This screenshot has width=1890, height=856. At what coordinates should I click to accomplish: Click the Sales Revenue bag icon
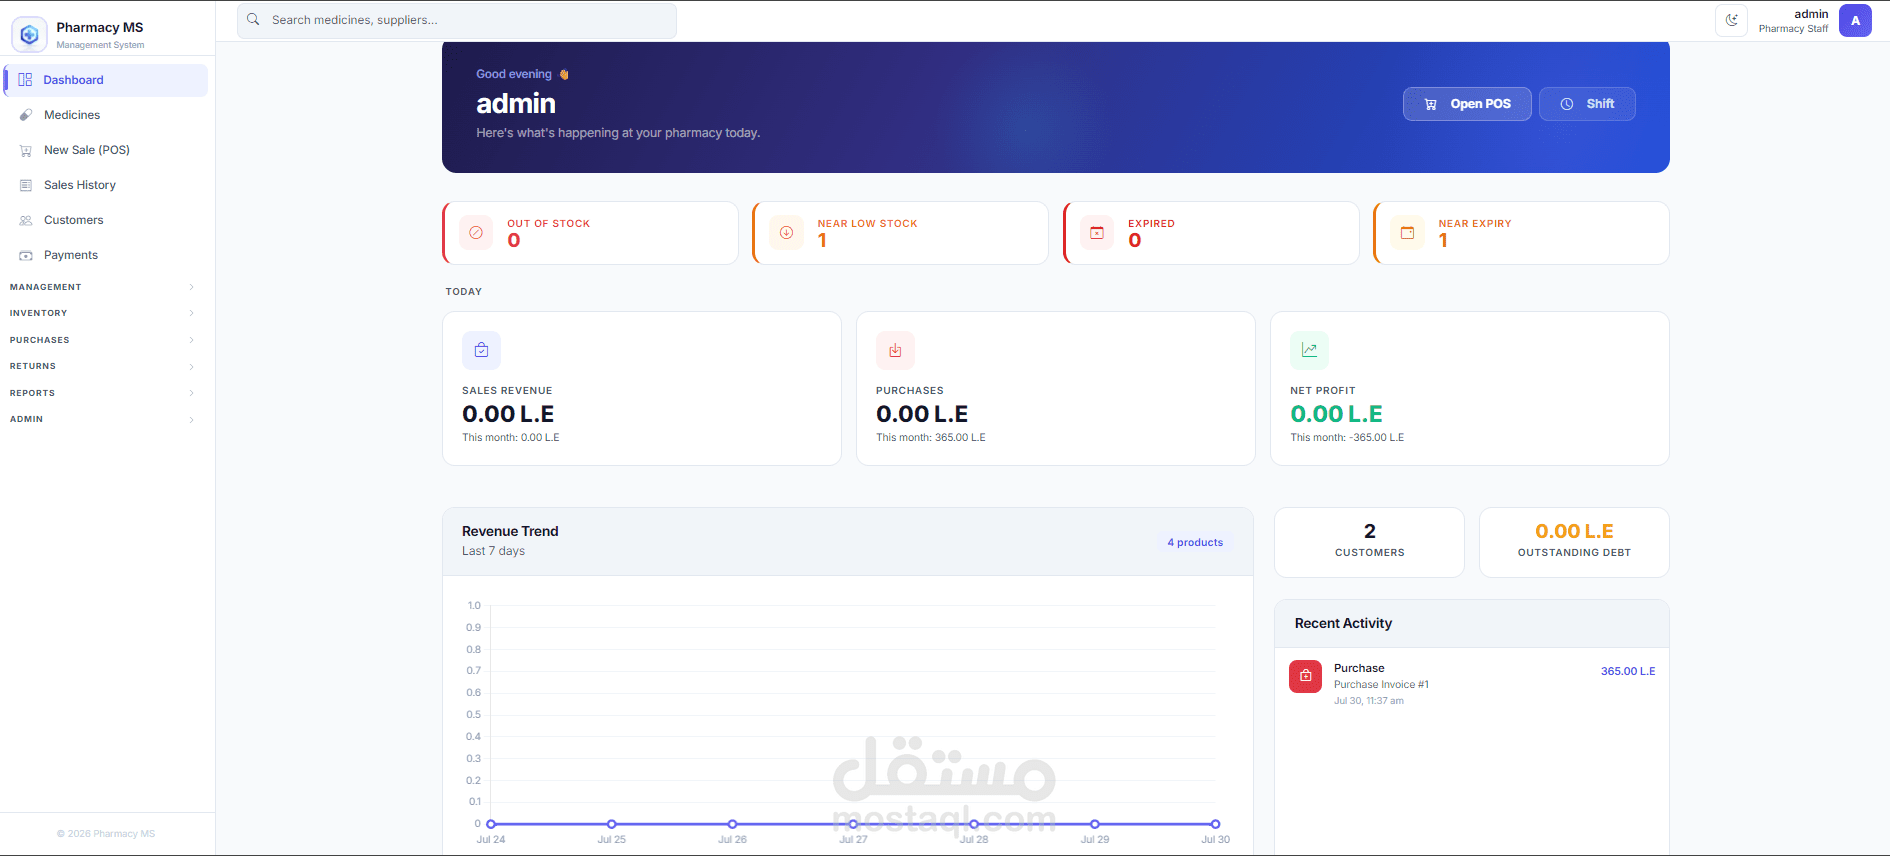[x=481, y=350]
